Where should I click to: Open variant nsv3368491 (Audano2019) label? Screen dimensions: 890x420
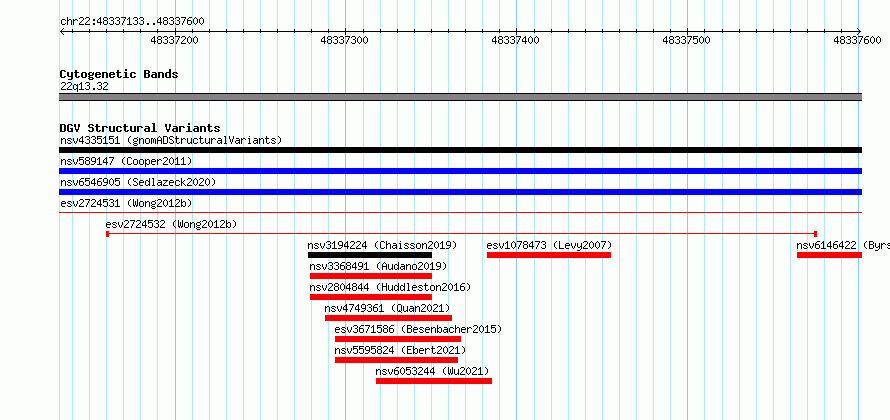click(x=378, y=266)
